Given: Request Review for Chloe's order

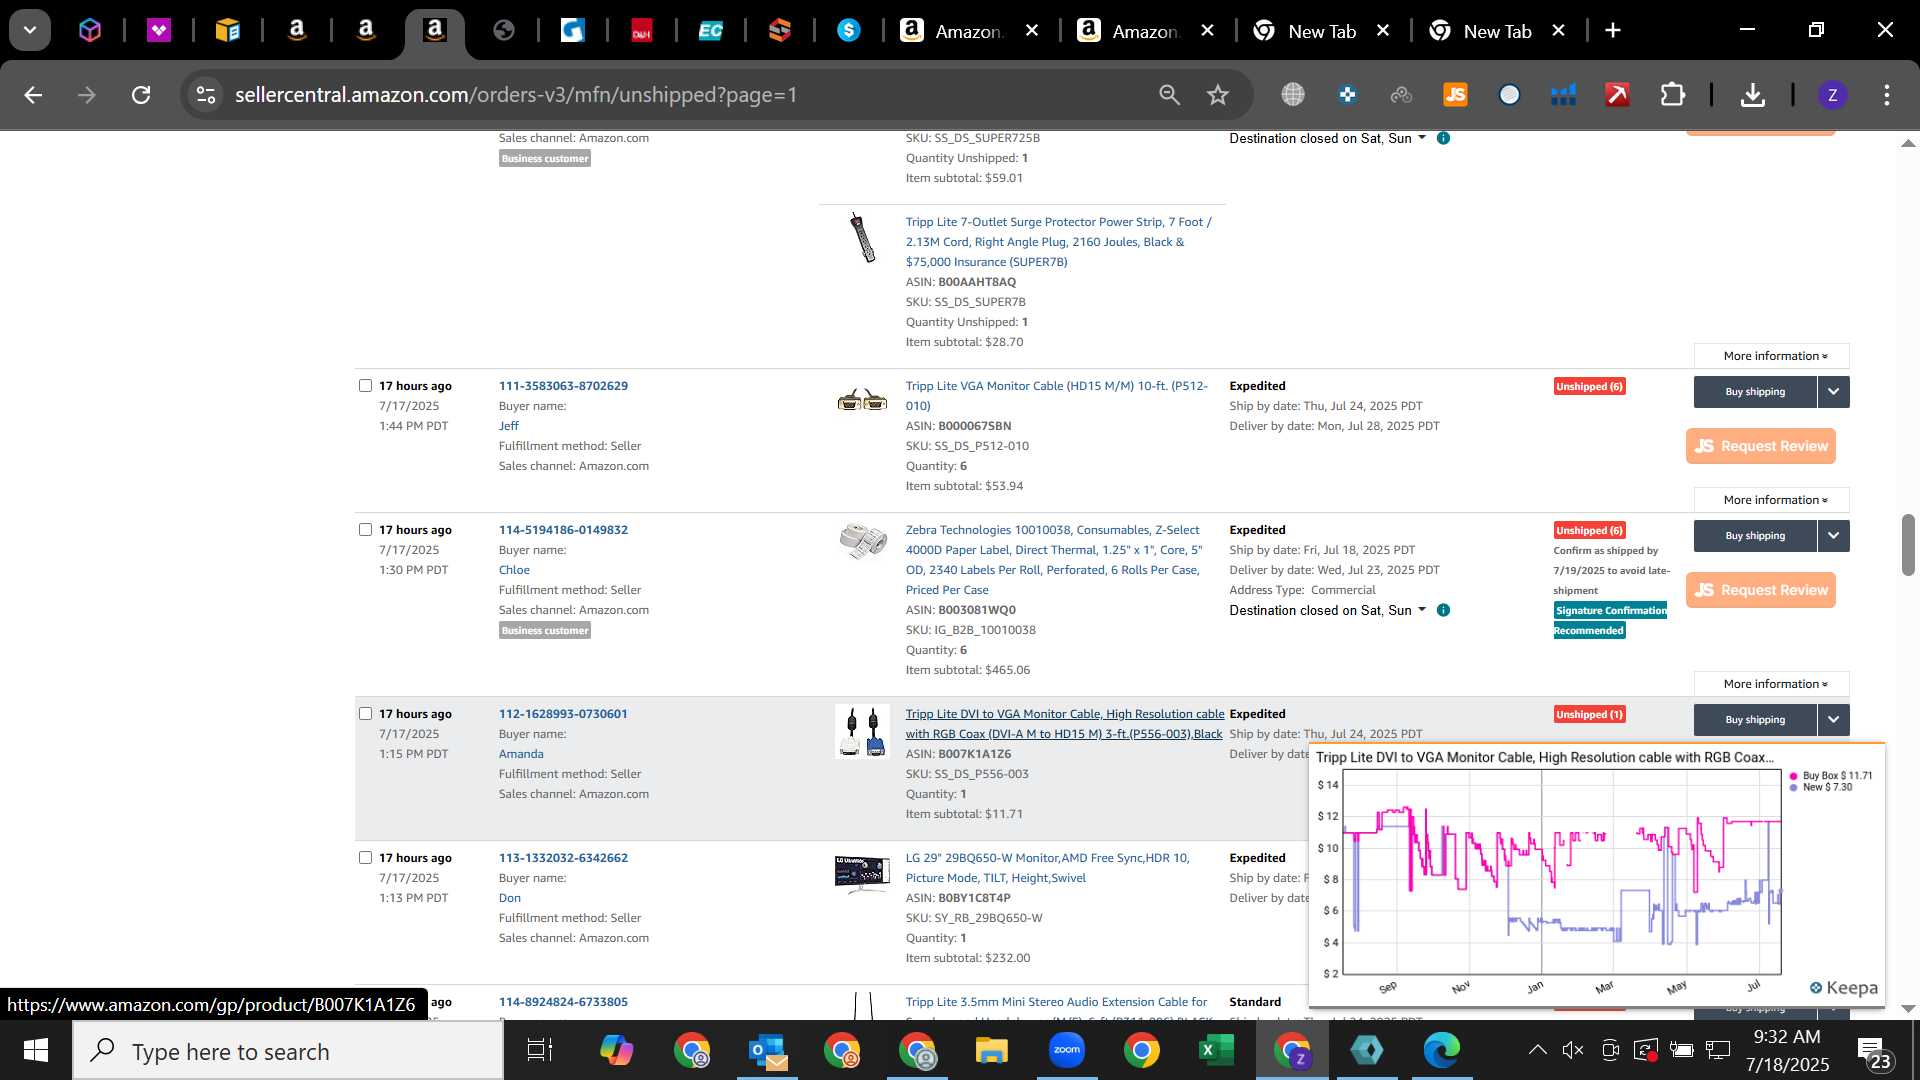Looking at the screenshot, I should click(x=1761, y=590).
